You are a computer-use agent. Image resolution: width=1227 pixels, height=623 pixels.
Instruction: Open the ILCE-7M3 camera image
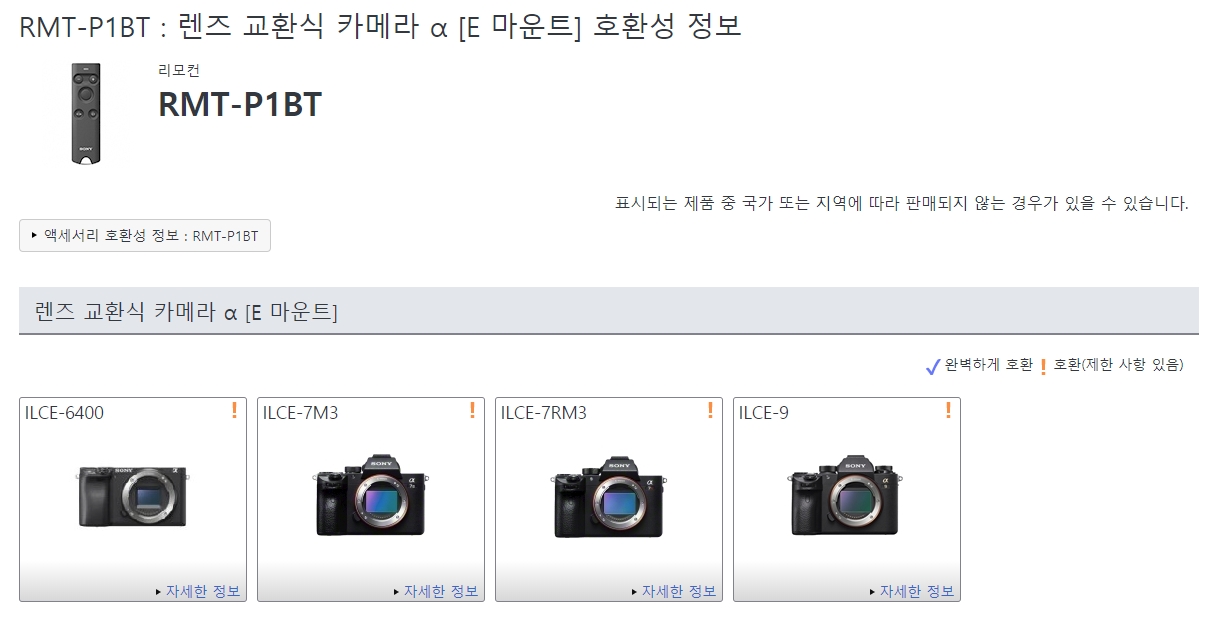[x=370, y=495]
